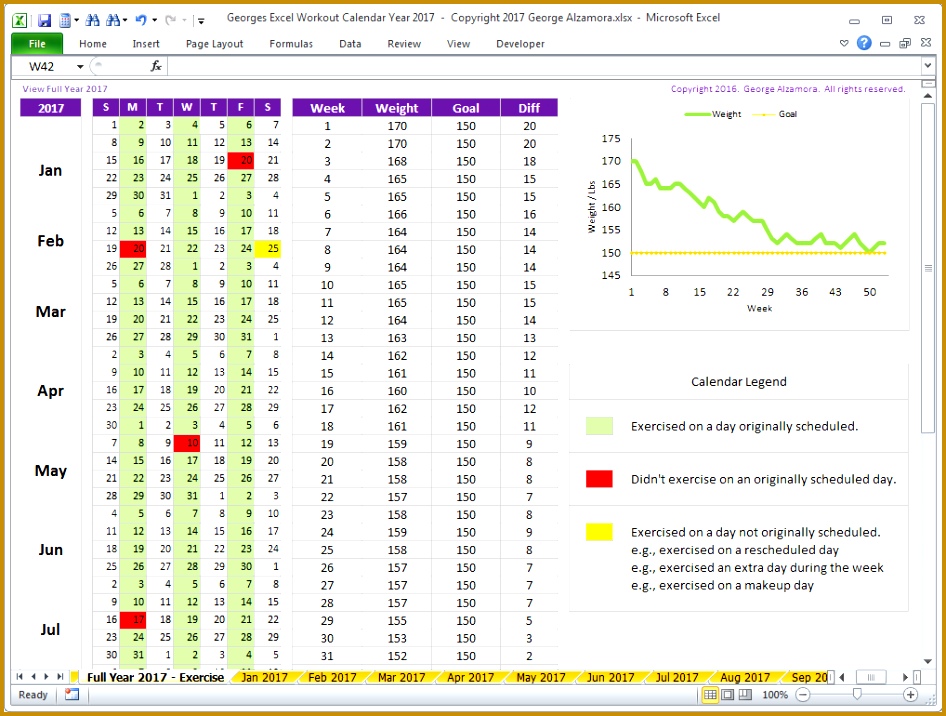The image size is (946, 716).
Task: Open the Data ribbon tab
Action: (350, 43)
